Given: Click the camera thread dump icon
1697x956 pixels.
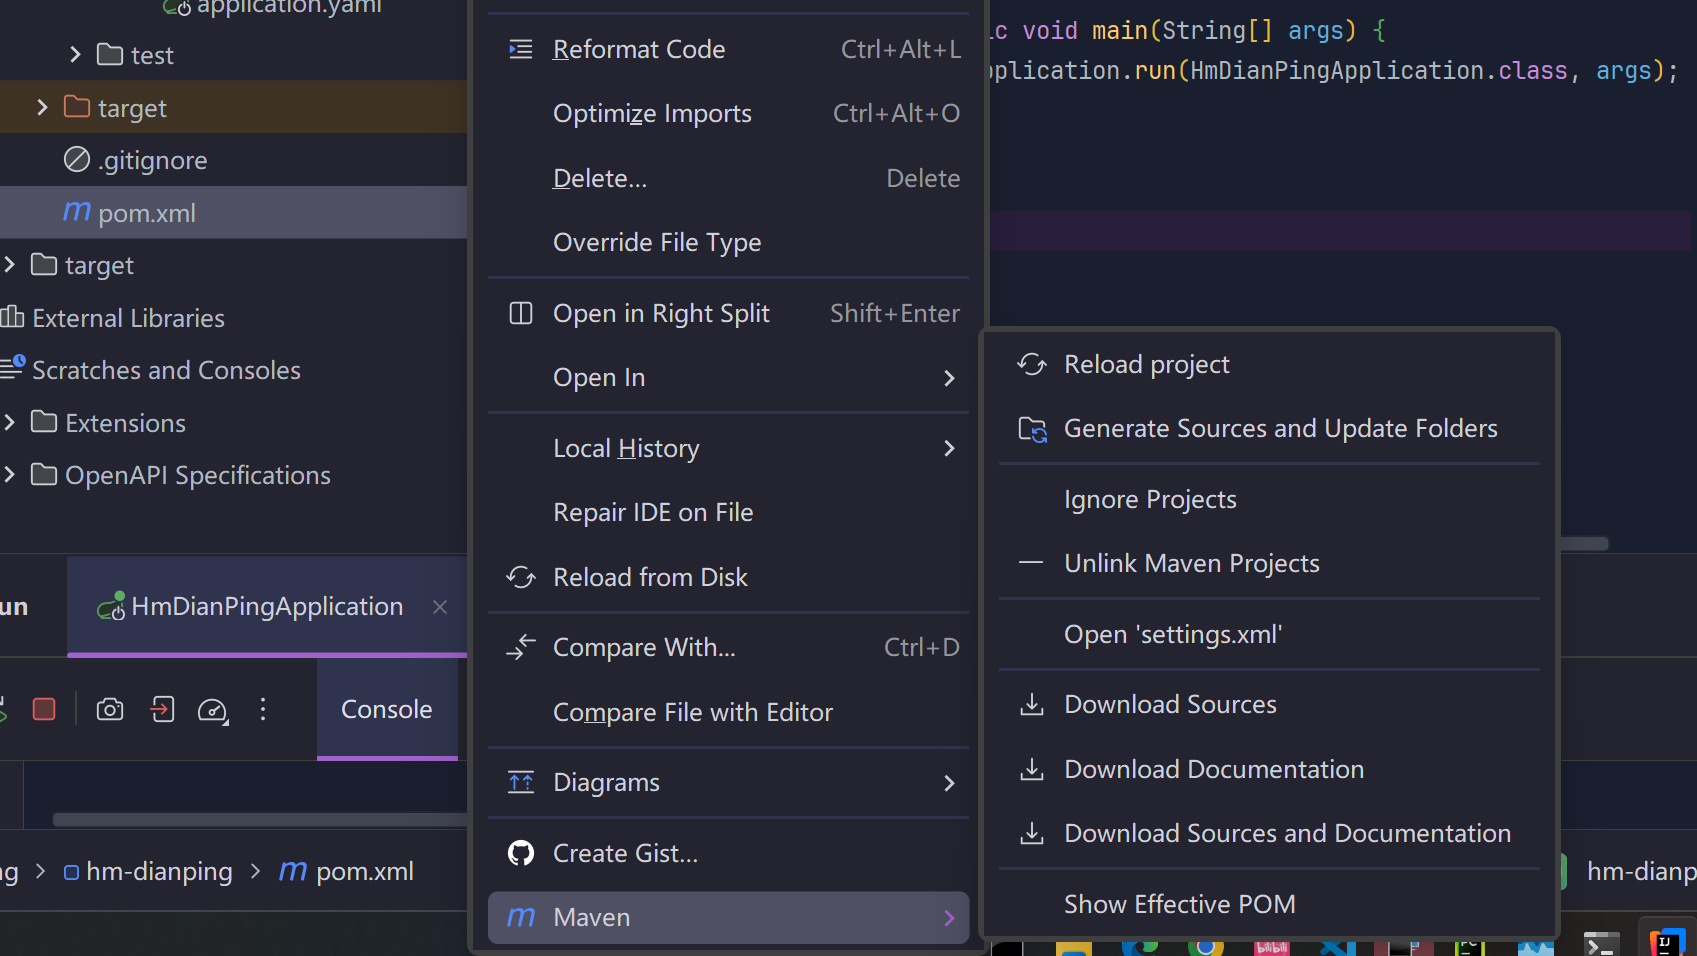Looking at the screenshot, I should point(110,709).
